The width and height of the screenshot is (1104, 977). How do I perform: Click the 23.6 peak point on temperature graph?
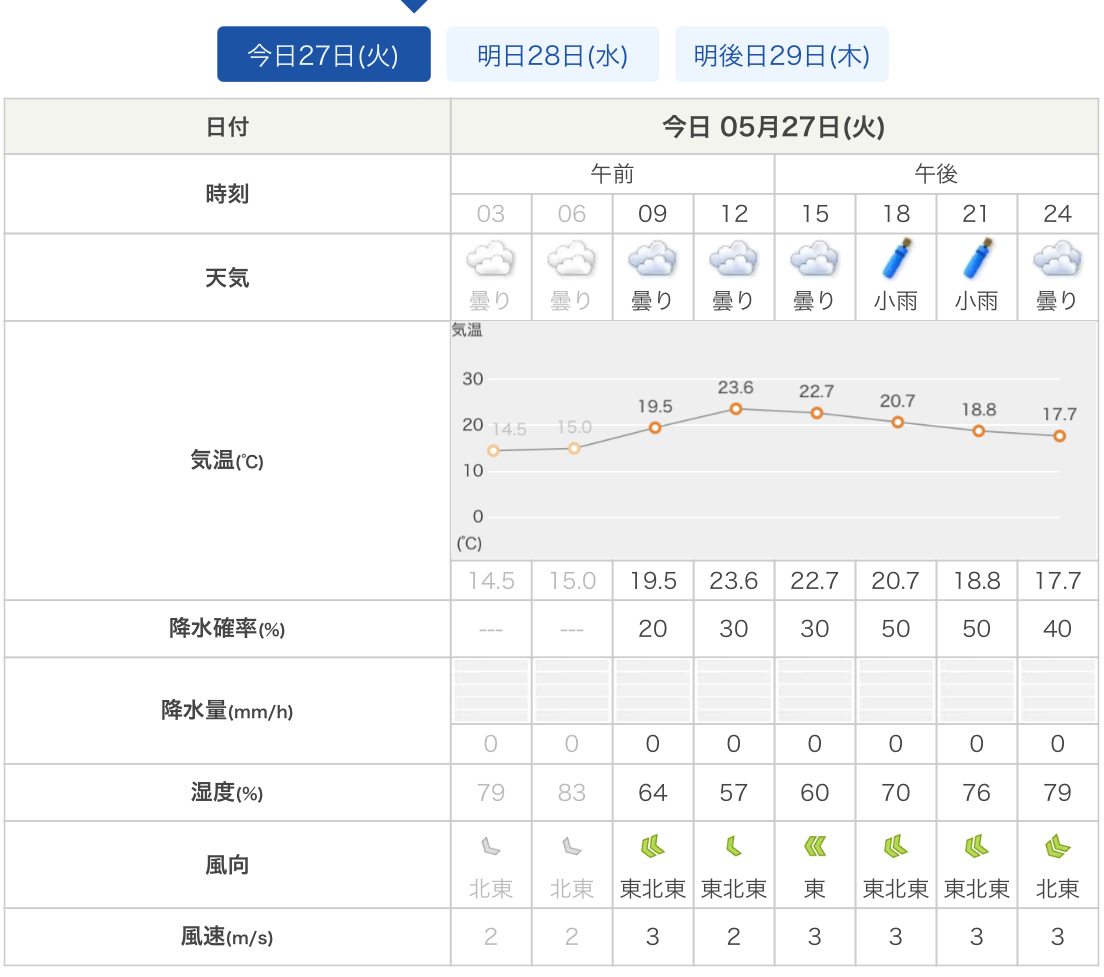tap(736, 408)
